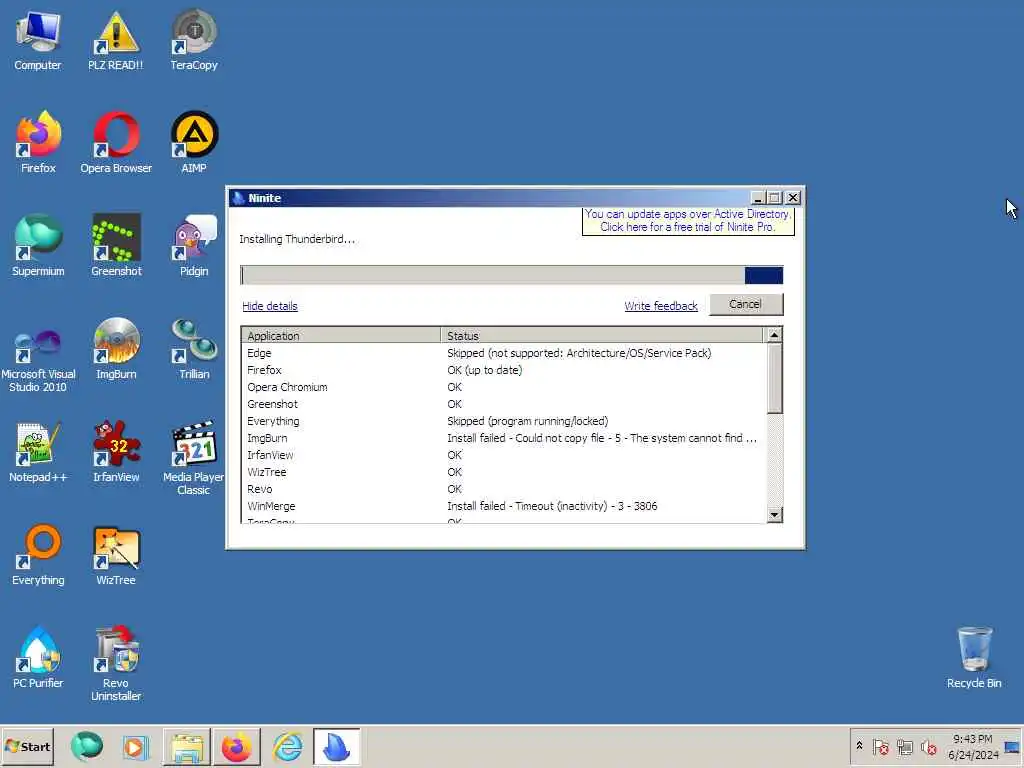Click the Revo Uninstaller desktop icon
Image resolution: width=1024 pixels, height=768 pixels.
(x=116, y=664)
